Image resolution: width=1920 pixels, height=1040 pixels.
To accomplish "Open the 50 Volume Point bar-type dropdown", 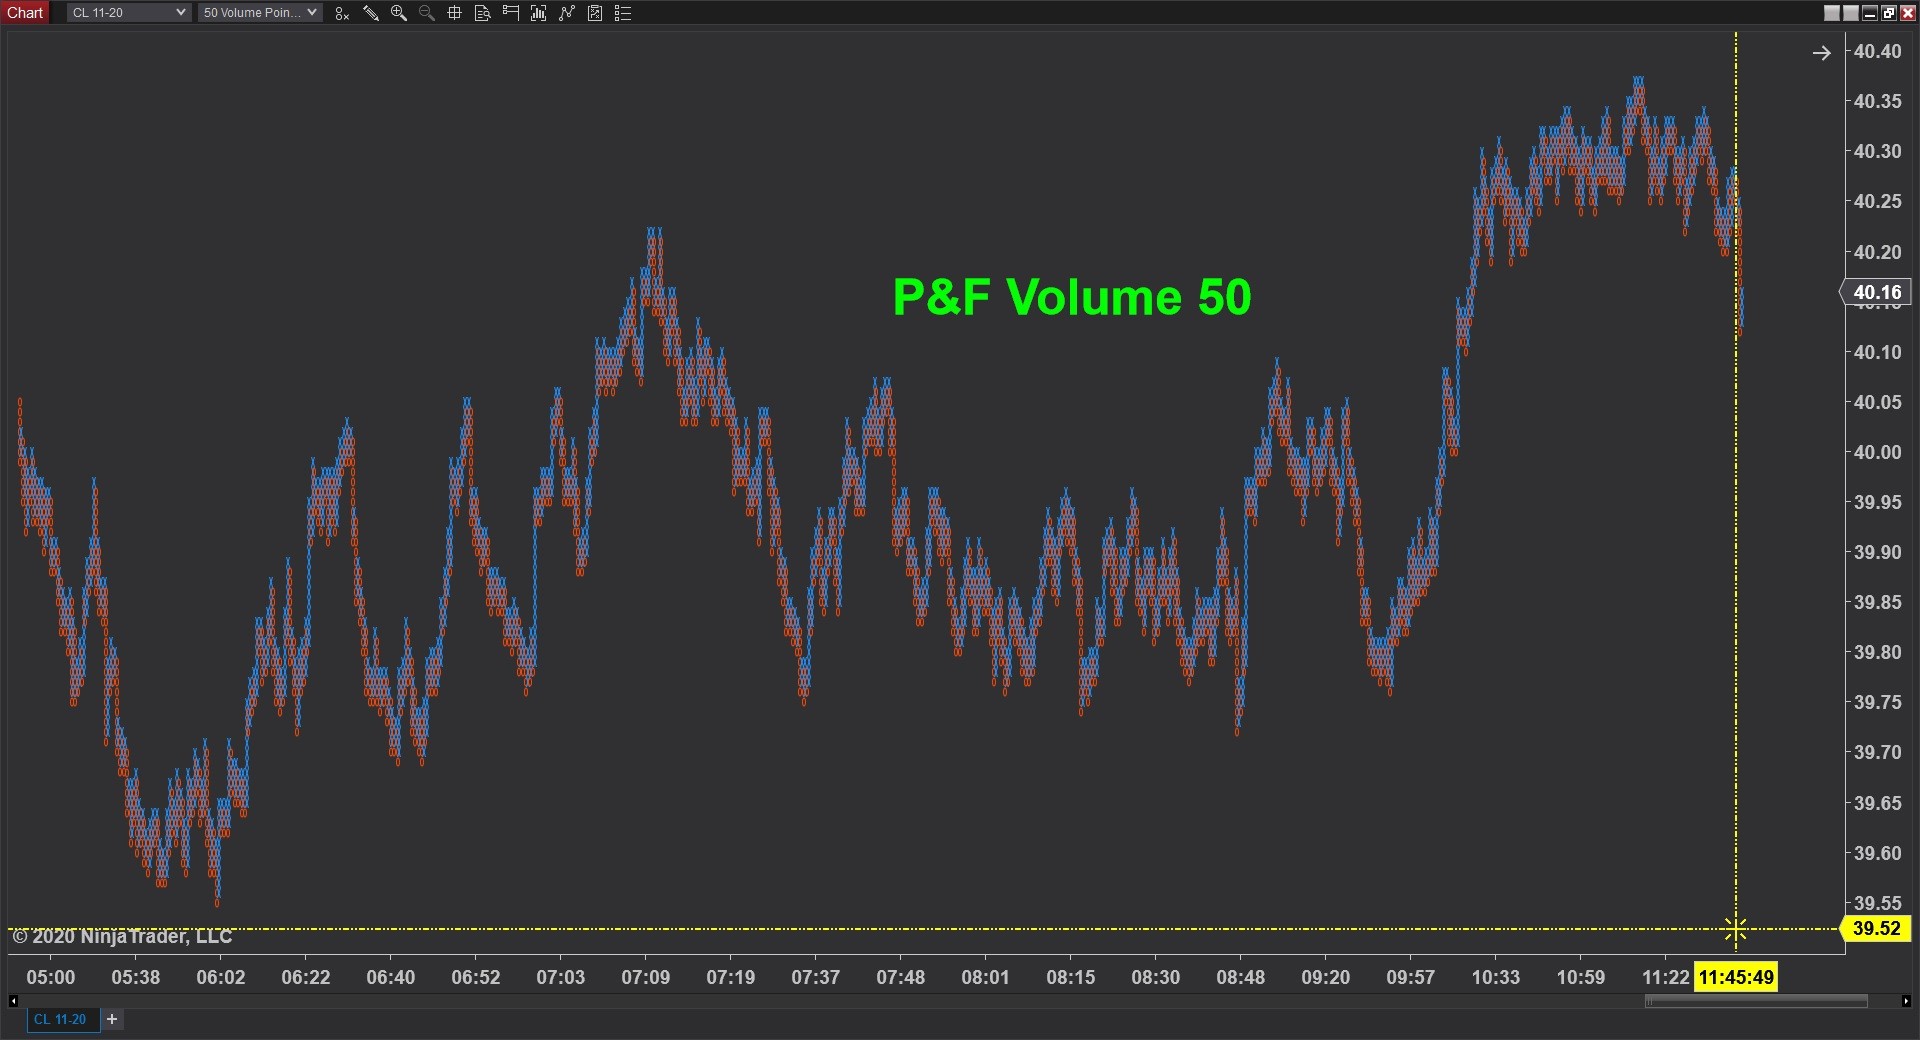I will coord(260,13).
